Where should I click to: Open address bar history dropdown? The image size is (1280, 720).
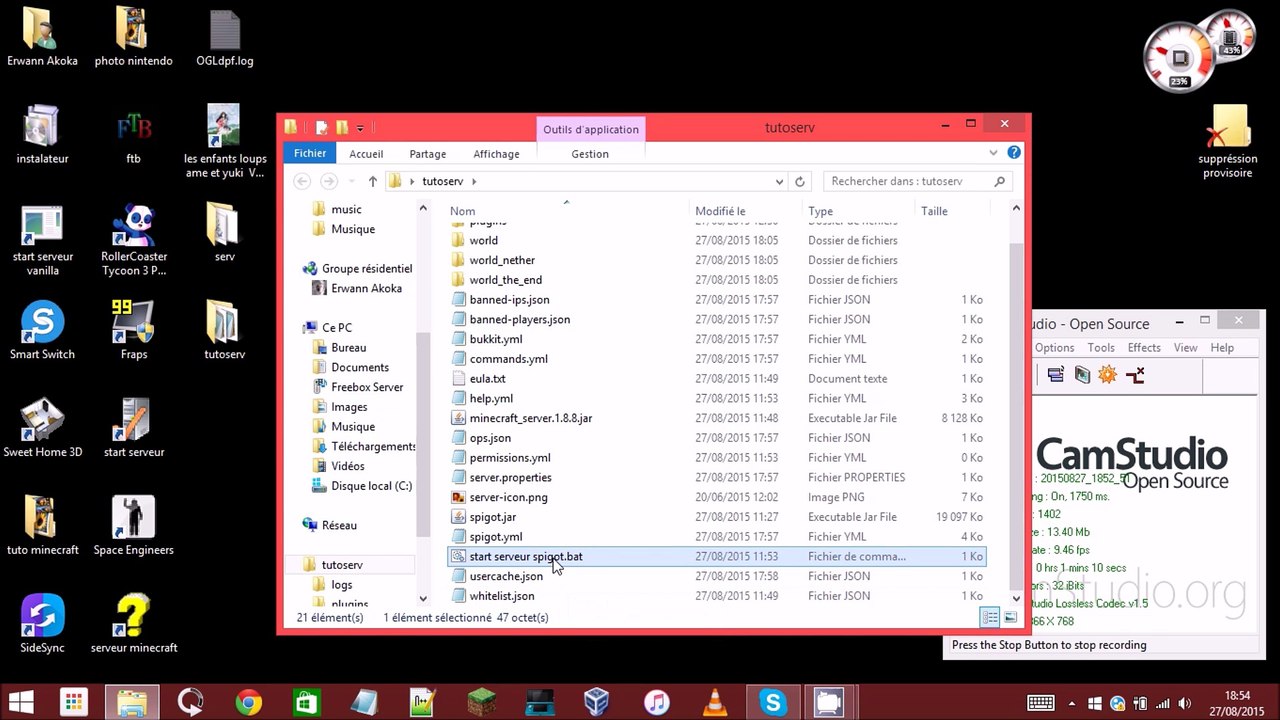click(x=779, y=182)
